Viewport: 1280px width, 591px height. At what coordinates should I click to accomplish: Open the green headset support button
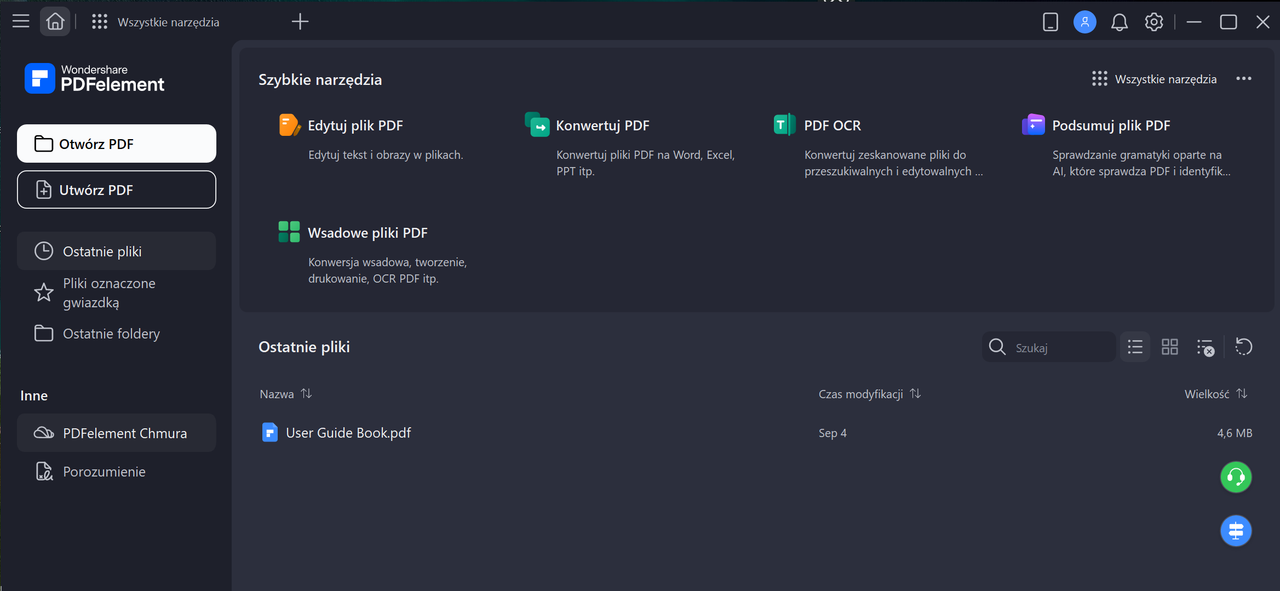point(1236,477)
